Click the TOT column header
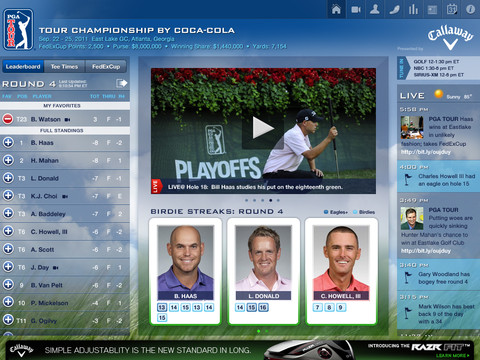Image resolution: width=480 pixels, height=360 pixels. click(95, 96)
